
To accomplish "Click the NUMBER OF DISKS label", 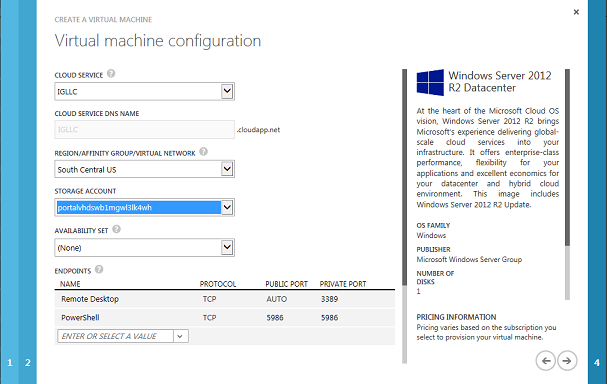I will pos(435,278).
